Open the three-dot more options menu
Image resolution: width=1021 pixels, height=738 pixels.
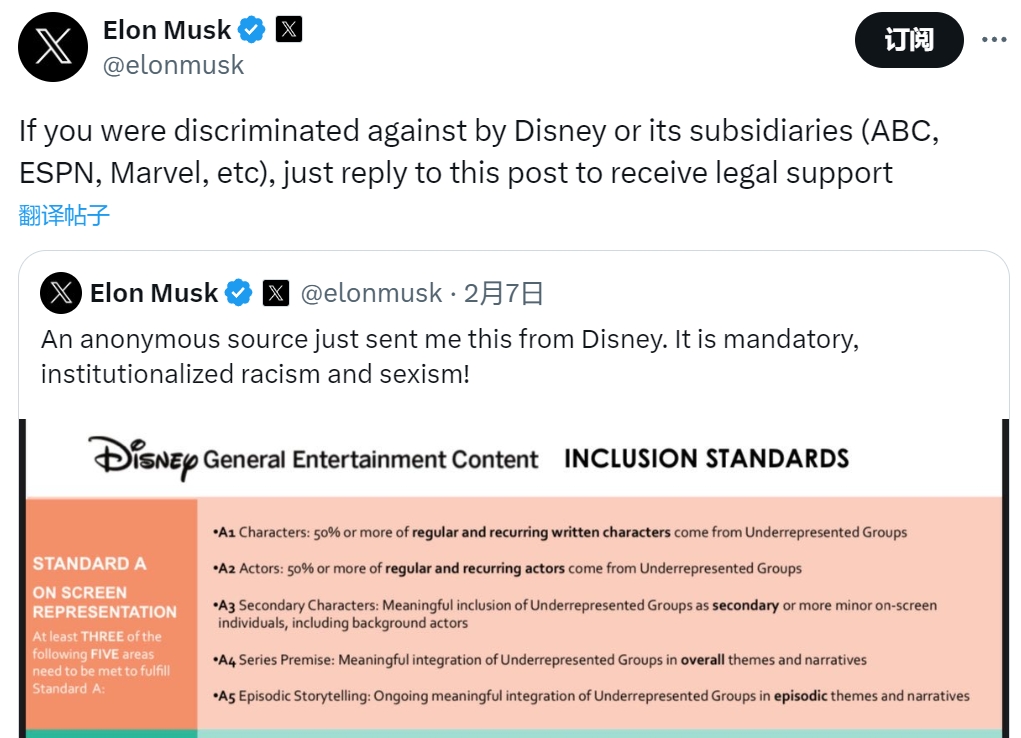994,40
